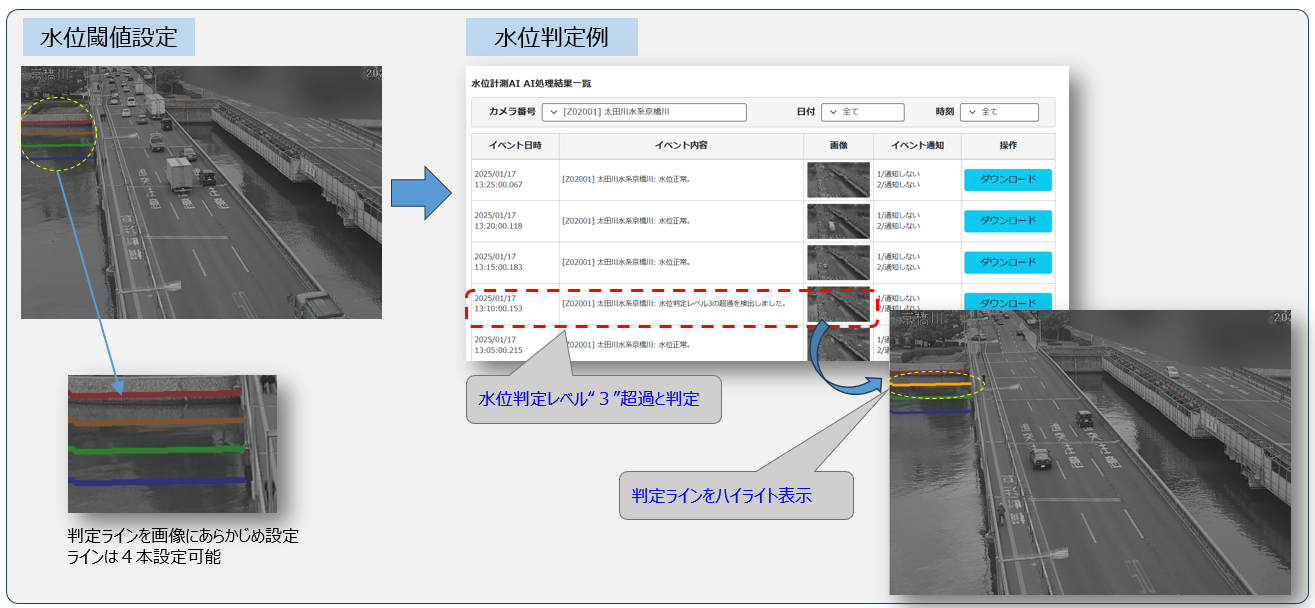The height and width of the screenshot is (608, 1315).
Task: Click the イベント内容 column header
Action: pos(681,146)
